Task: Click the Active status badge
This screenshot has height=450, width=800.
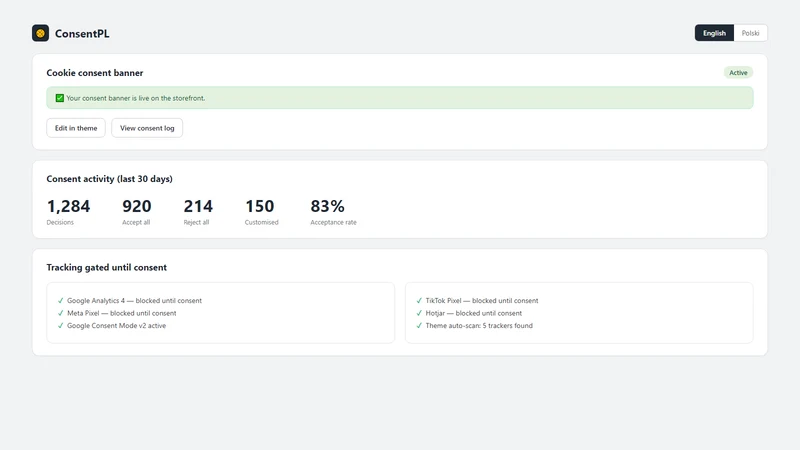Action: tap(738, 72)
